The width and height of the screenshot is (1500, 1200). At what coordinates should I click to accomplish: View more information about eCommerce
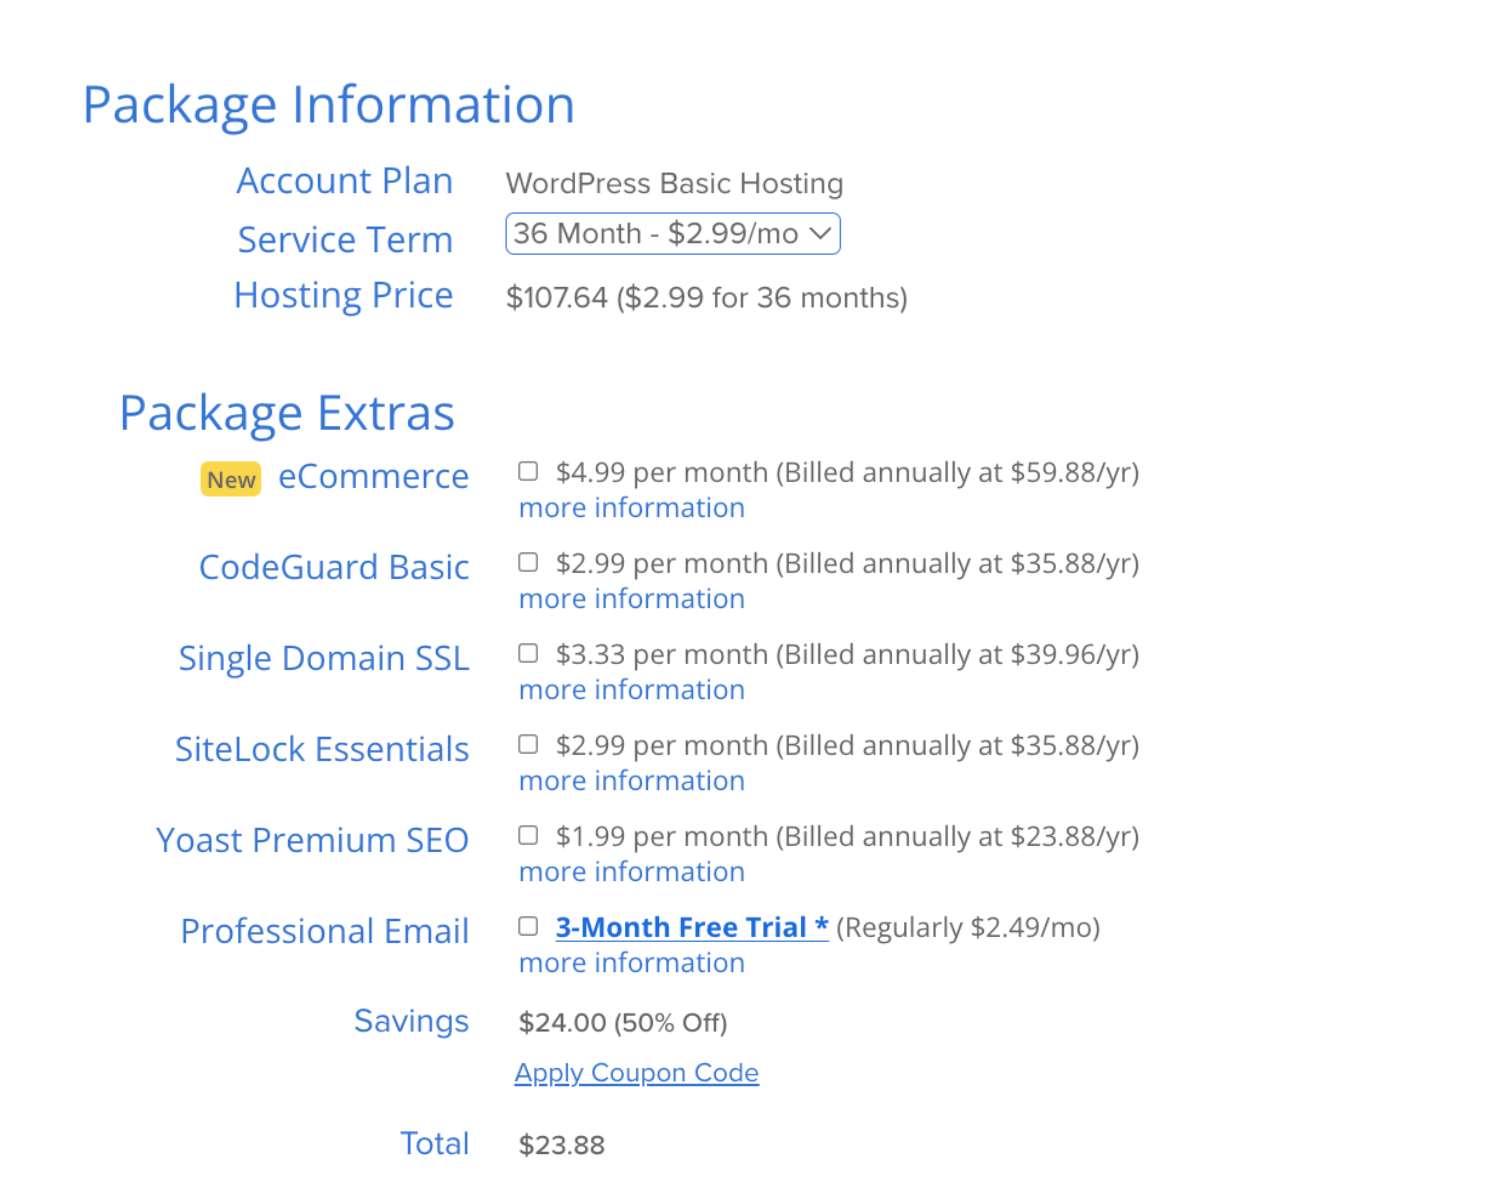(x=631, y=508)
